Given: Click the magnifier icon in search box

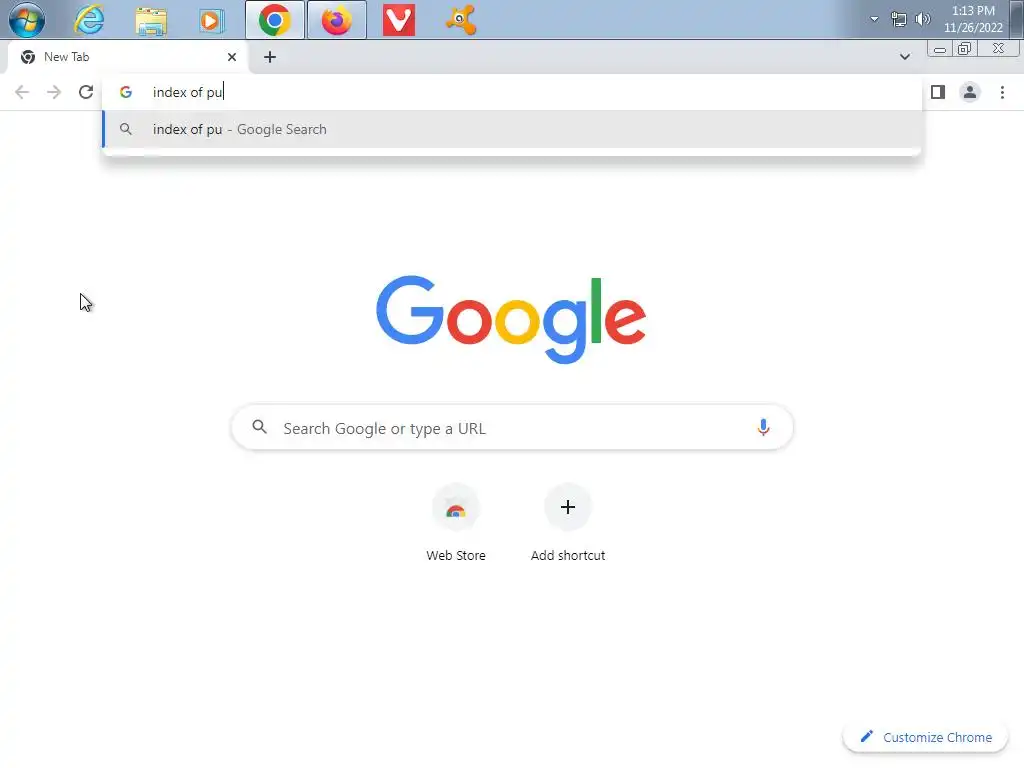Looking at the screenshot, I should (259, 427).
